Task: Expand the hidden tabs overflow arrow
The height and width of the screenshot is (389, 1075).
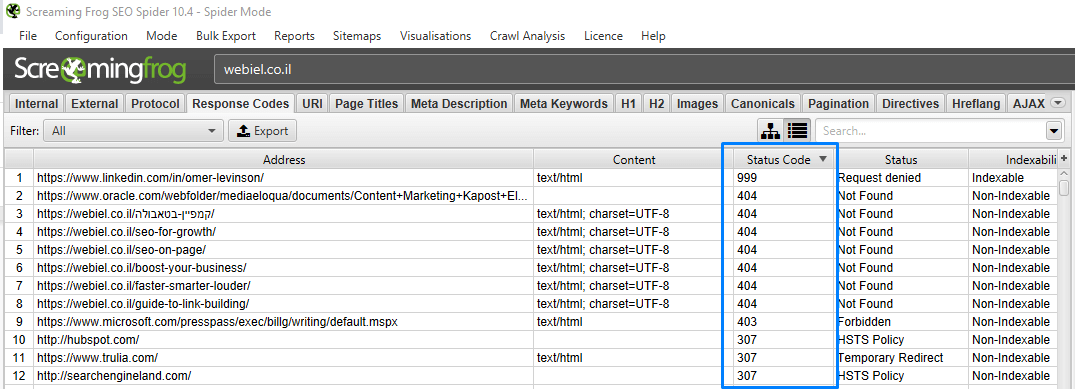Action: (x=1058, y=104)
